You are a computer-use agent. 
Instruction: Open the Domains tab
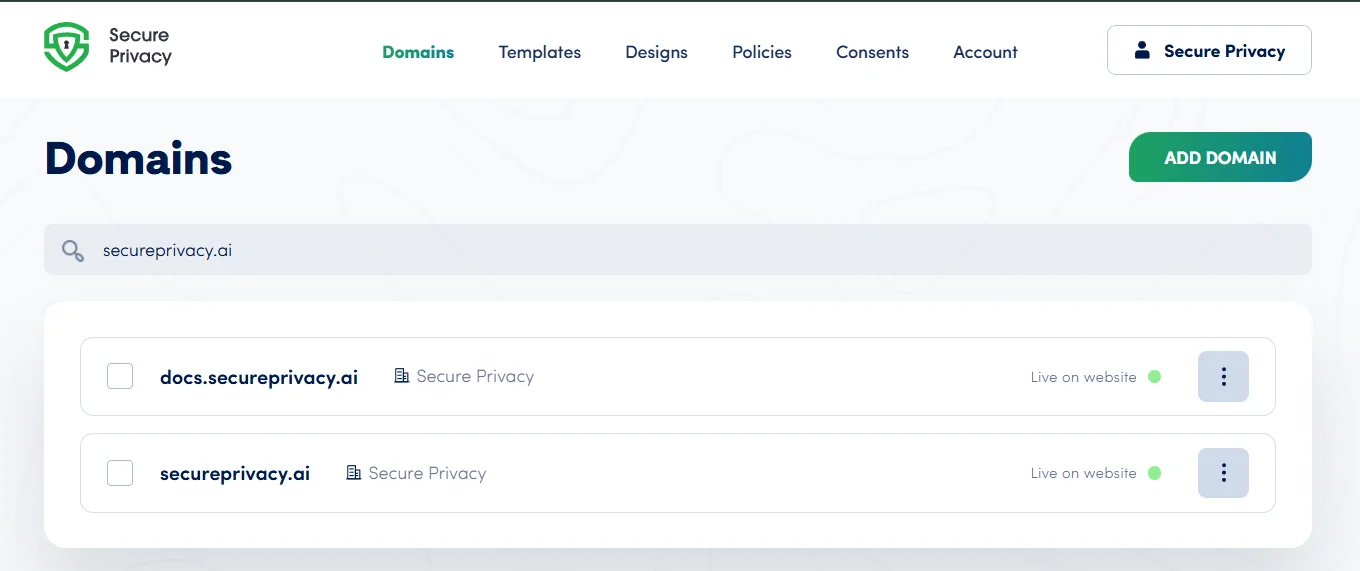click(418, 52)
